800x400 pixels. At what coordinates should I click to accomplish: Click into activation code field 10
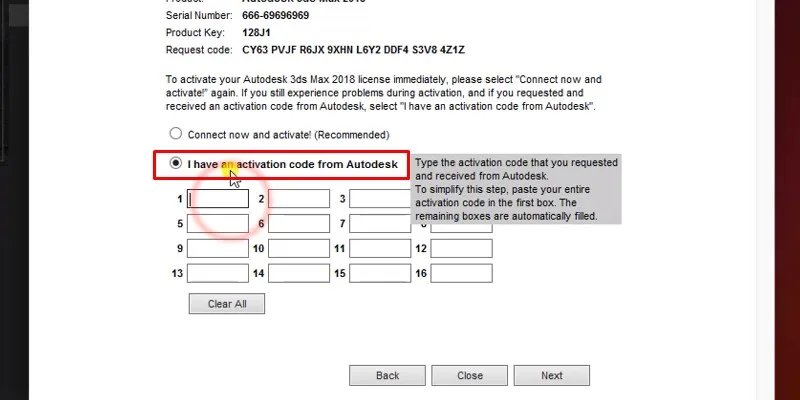tap(299, 249)
